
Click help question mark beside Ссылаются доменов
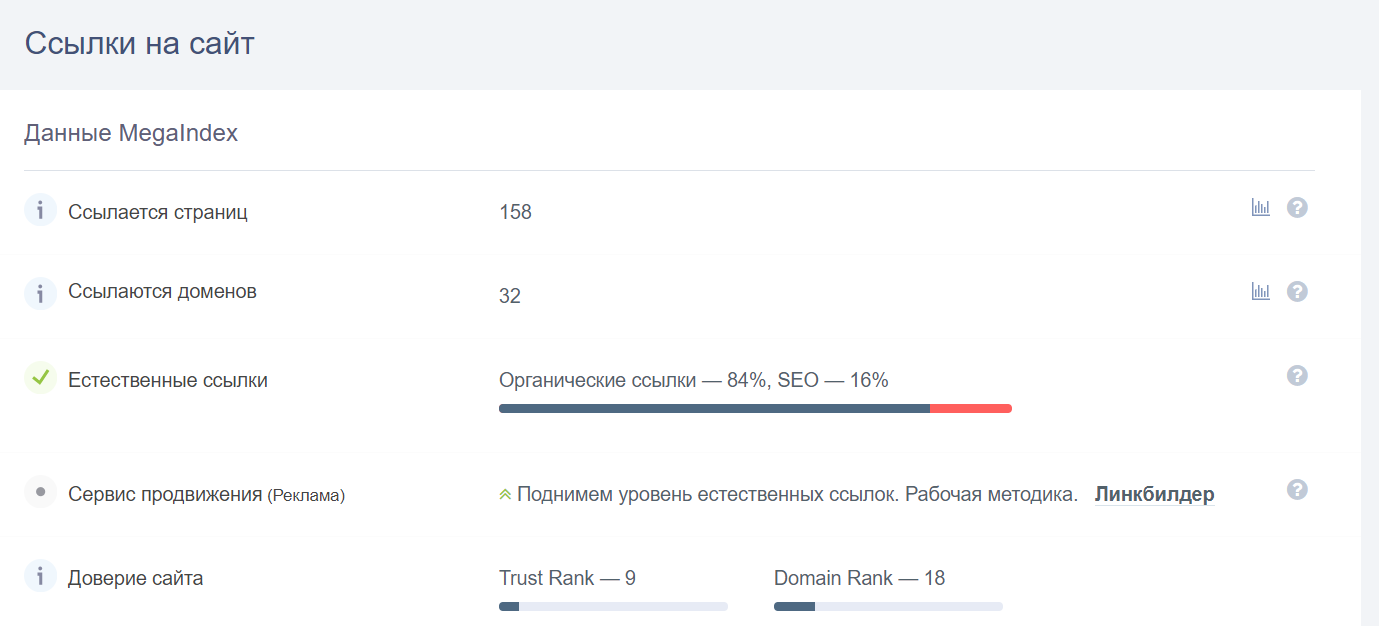tap(1297, 292)
